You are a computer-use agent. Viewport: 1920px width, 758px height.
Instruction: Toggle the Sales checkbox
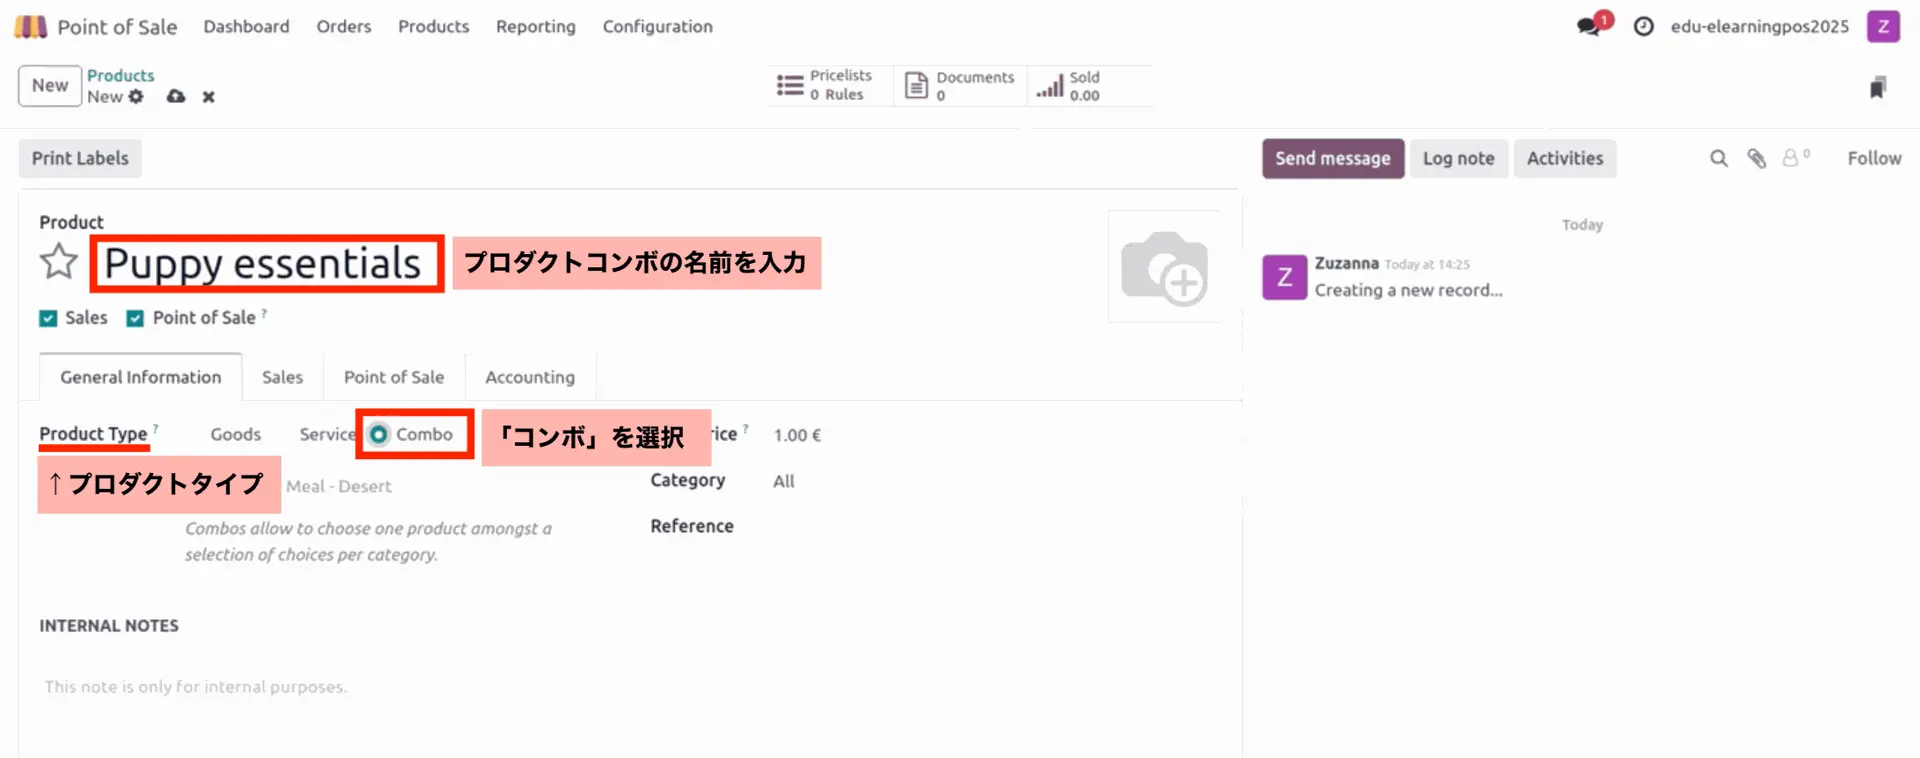point(48,318)
